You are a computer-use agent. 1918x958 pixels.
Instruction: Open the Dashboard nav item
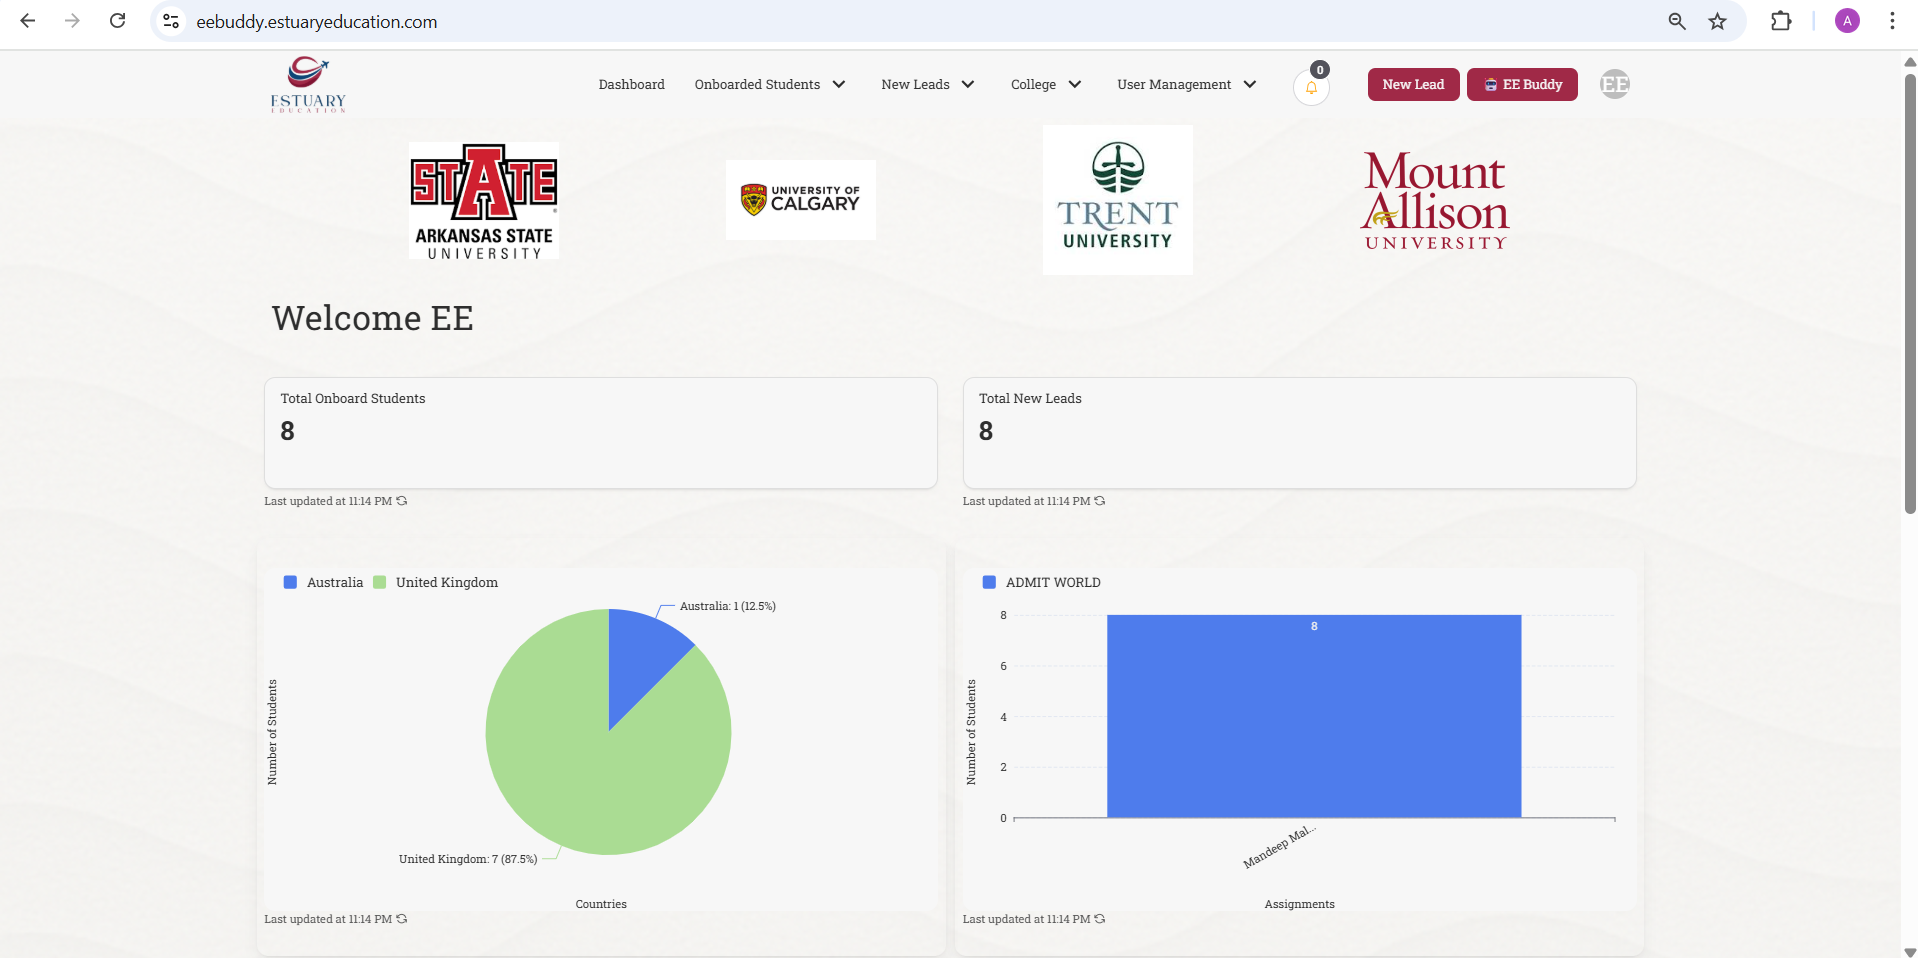click(631, 85)
